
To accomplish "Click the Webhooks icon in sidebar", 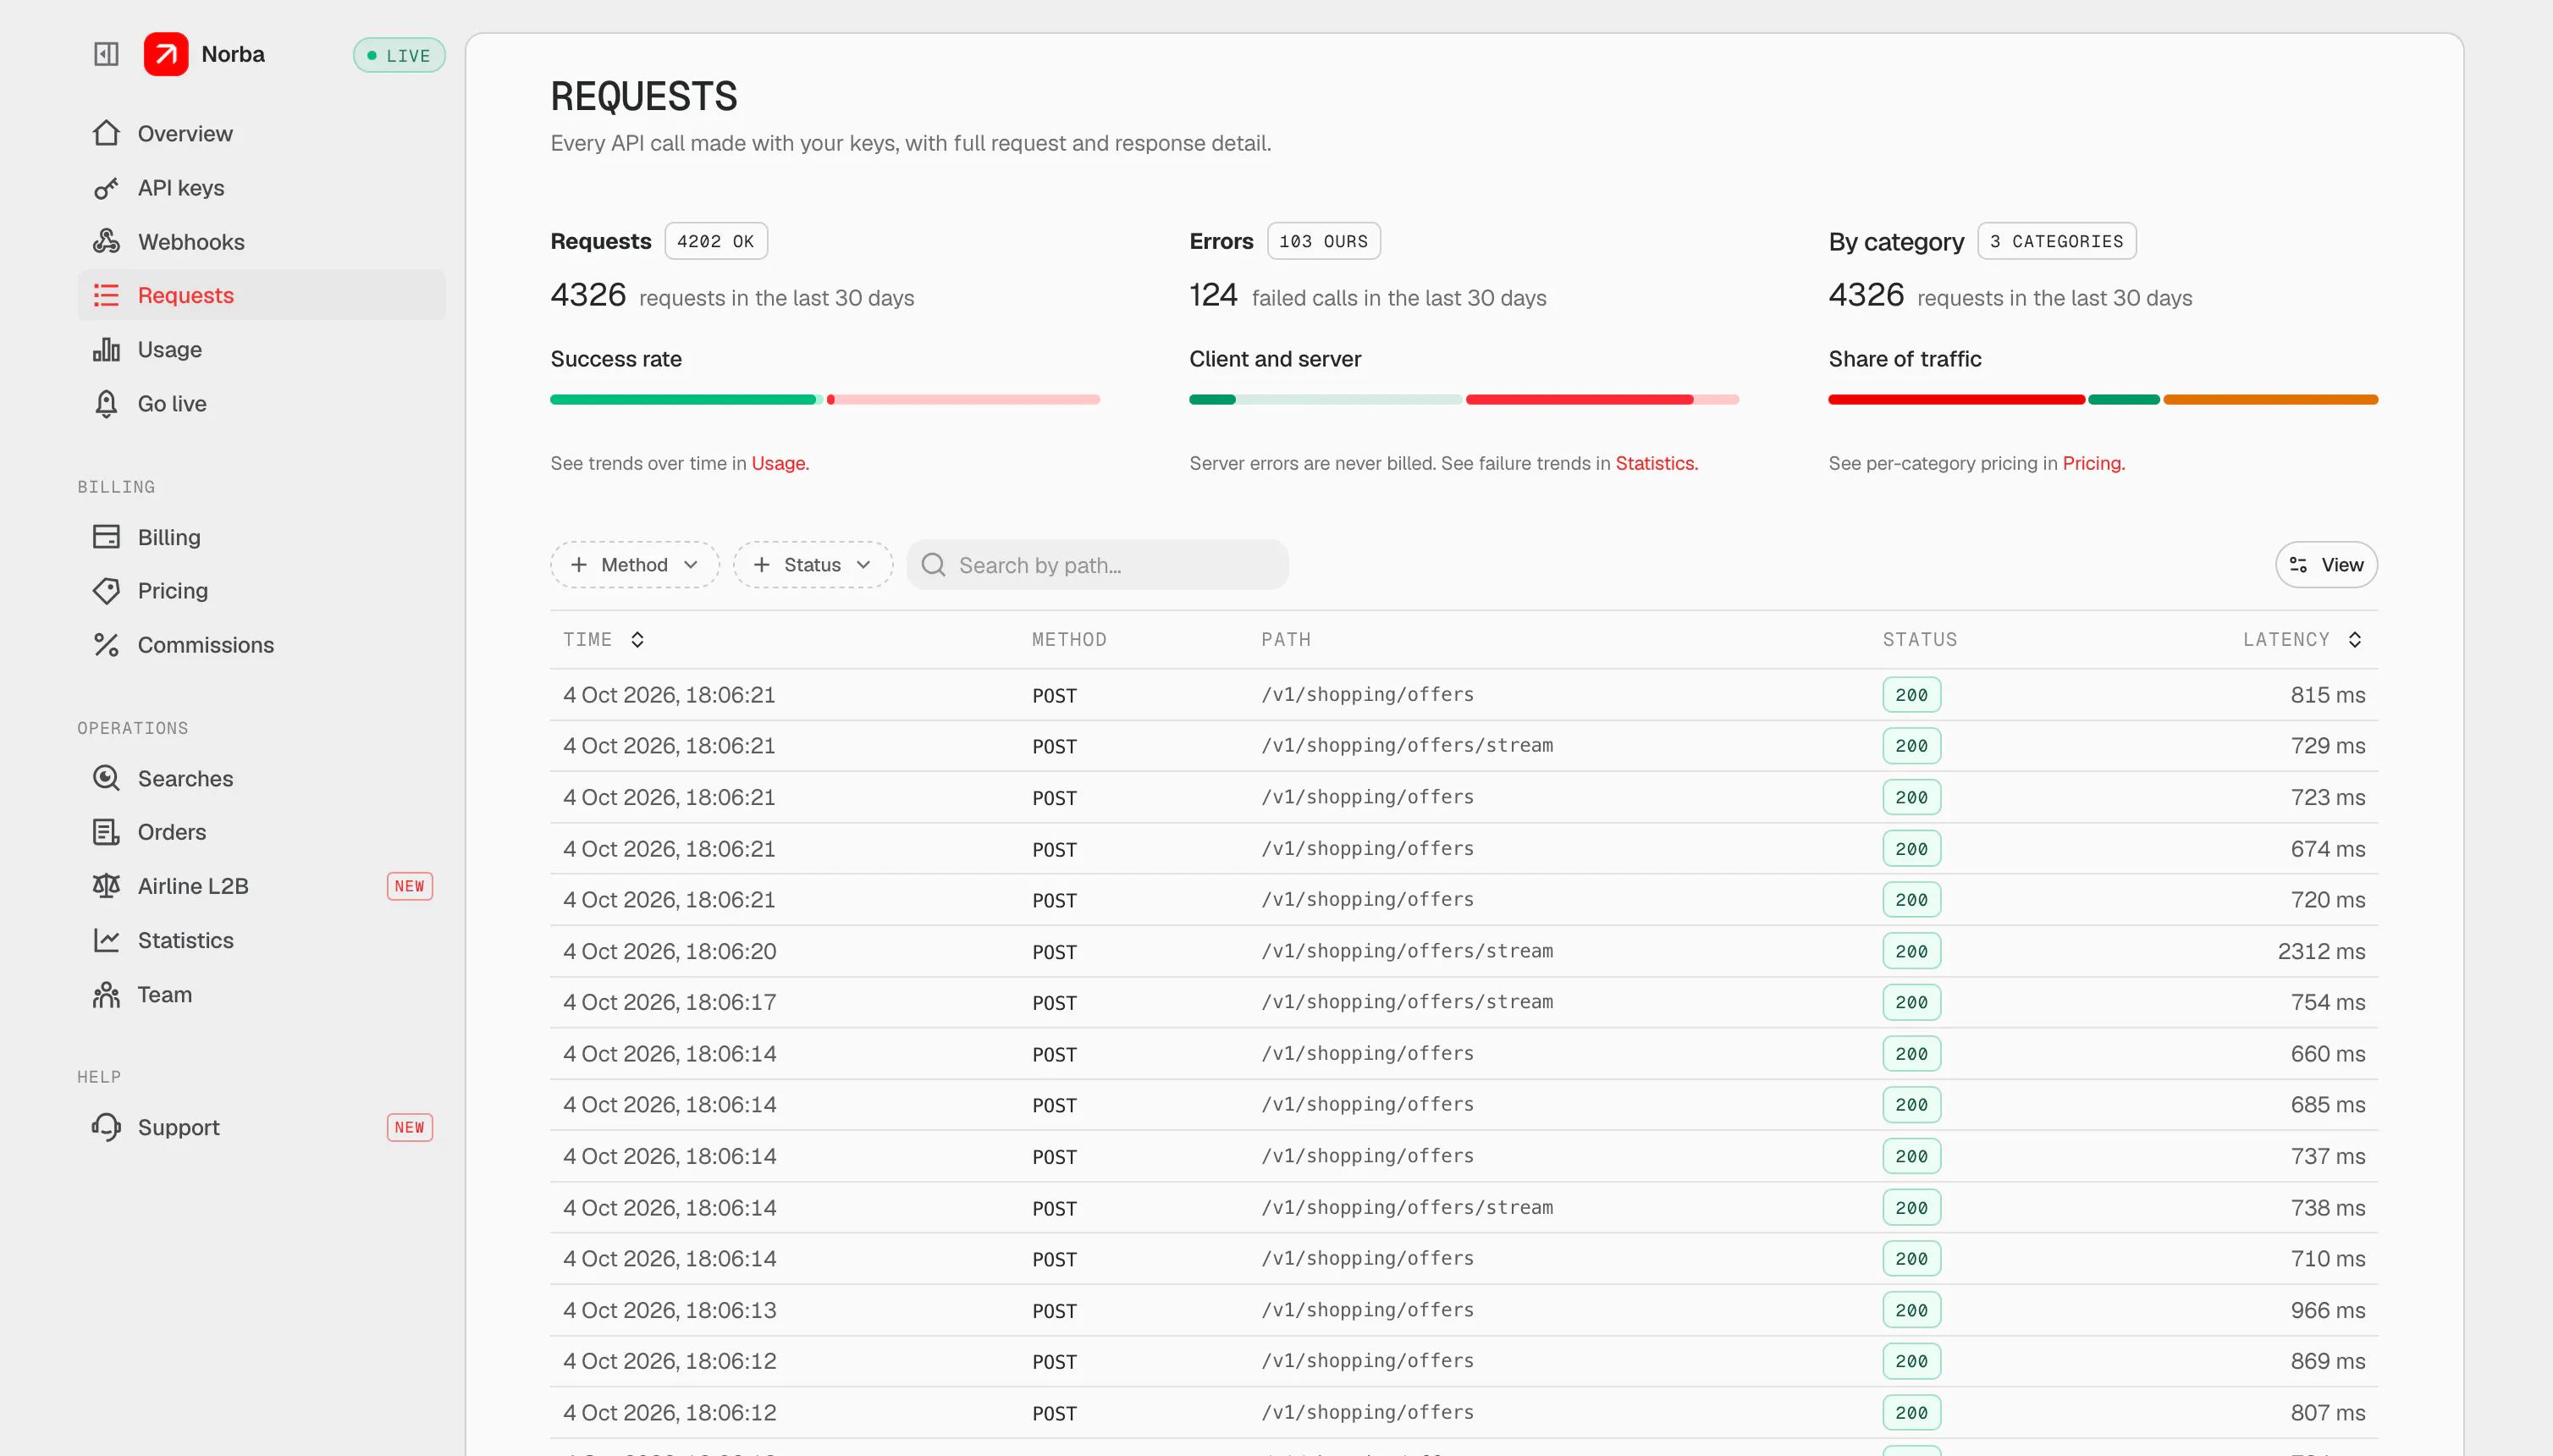I will 106,242.
